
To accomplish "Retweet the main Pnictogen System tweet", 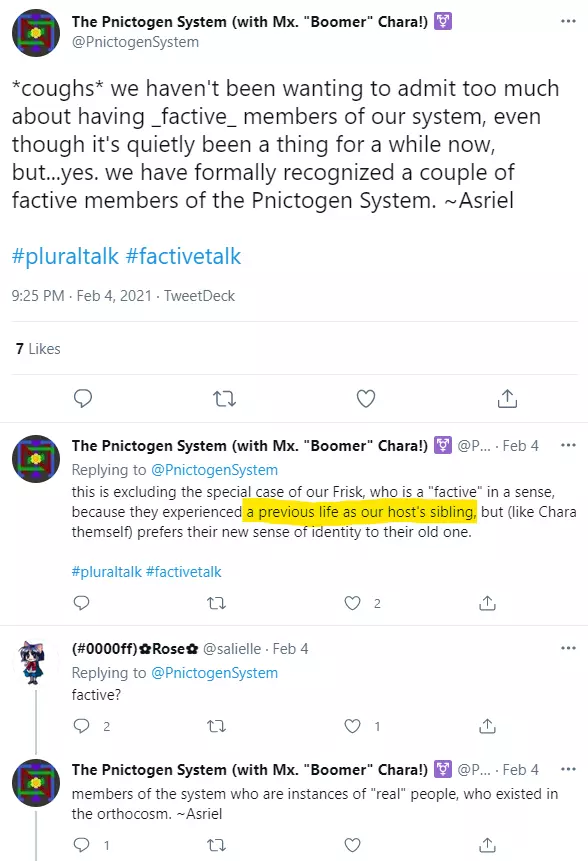I will coord(224,398).
